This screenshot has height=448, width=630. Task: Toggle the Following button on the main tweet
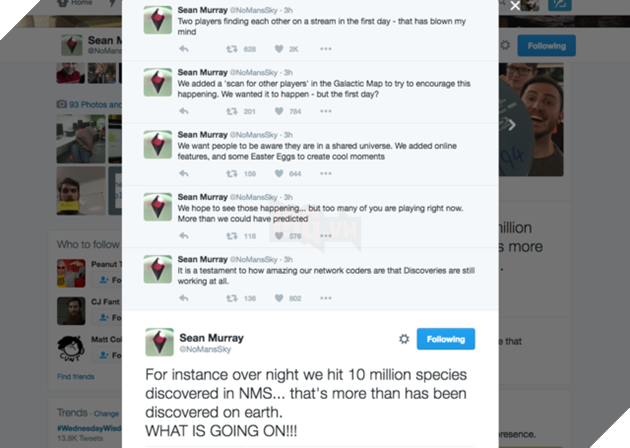(445, 339)
